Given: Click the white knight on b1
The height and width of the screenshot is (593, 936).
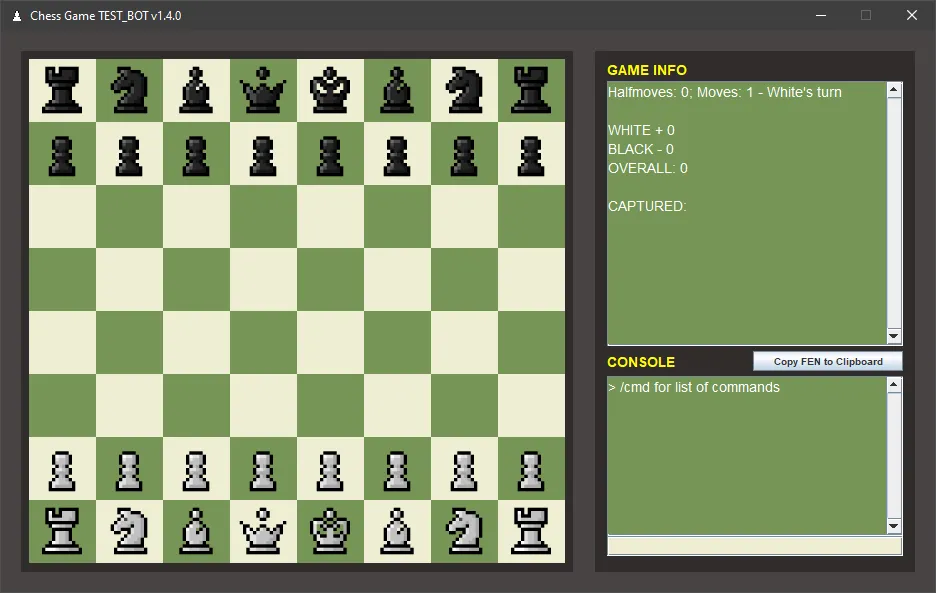Looking at the screenshot, I should click(x=129, y=530).
